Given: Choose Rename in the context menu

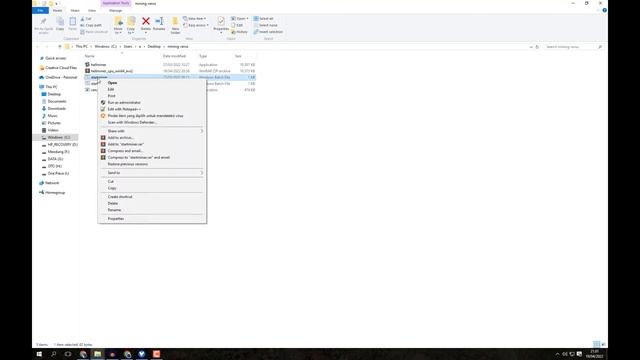Looking at the screenshot, I should pyautogui.click(x=152, y=210).
